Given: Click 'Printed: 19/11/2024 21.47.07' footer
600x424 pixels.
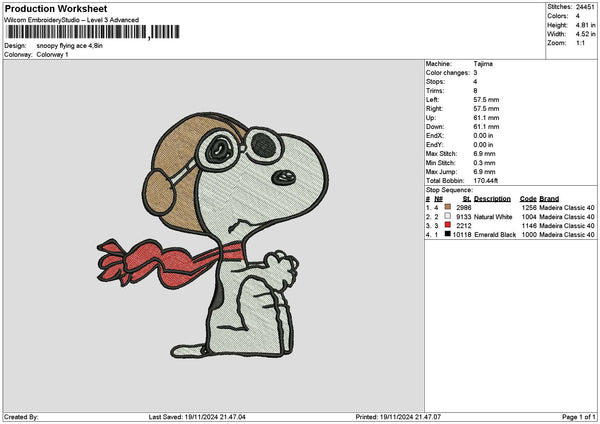Looking at the screenshot, I should coord(398,417).
